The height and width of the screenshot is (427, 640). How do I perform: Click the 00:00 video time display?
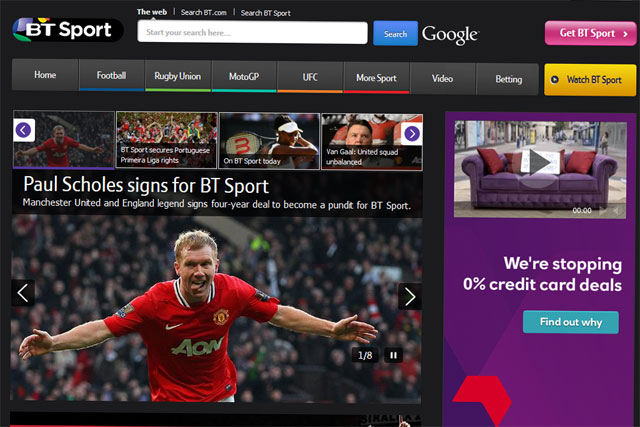tap(582, 211)
